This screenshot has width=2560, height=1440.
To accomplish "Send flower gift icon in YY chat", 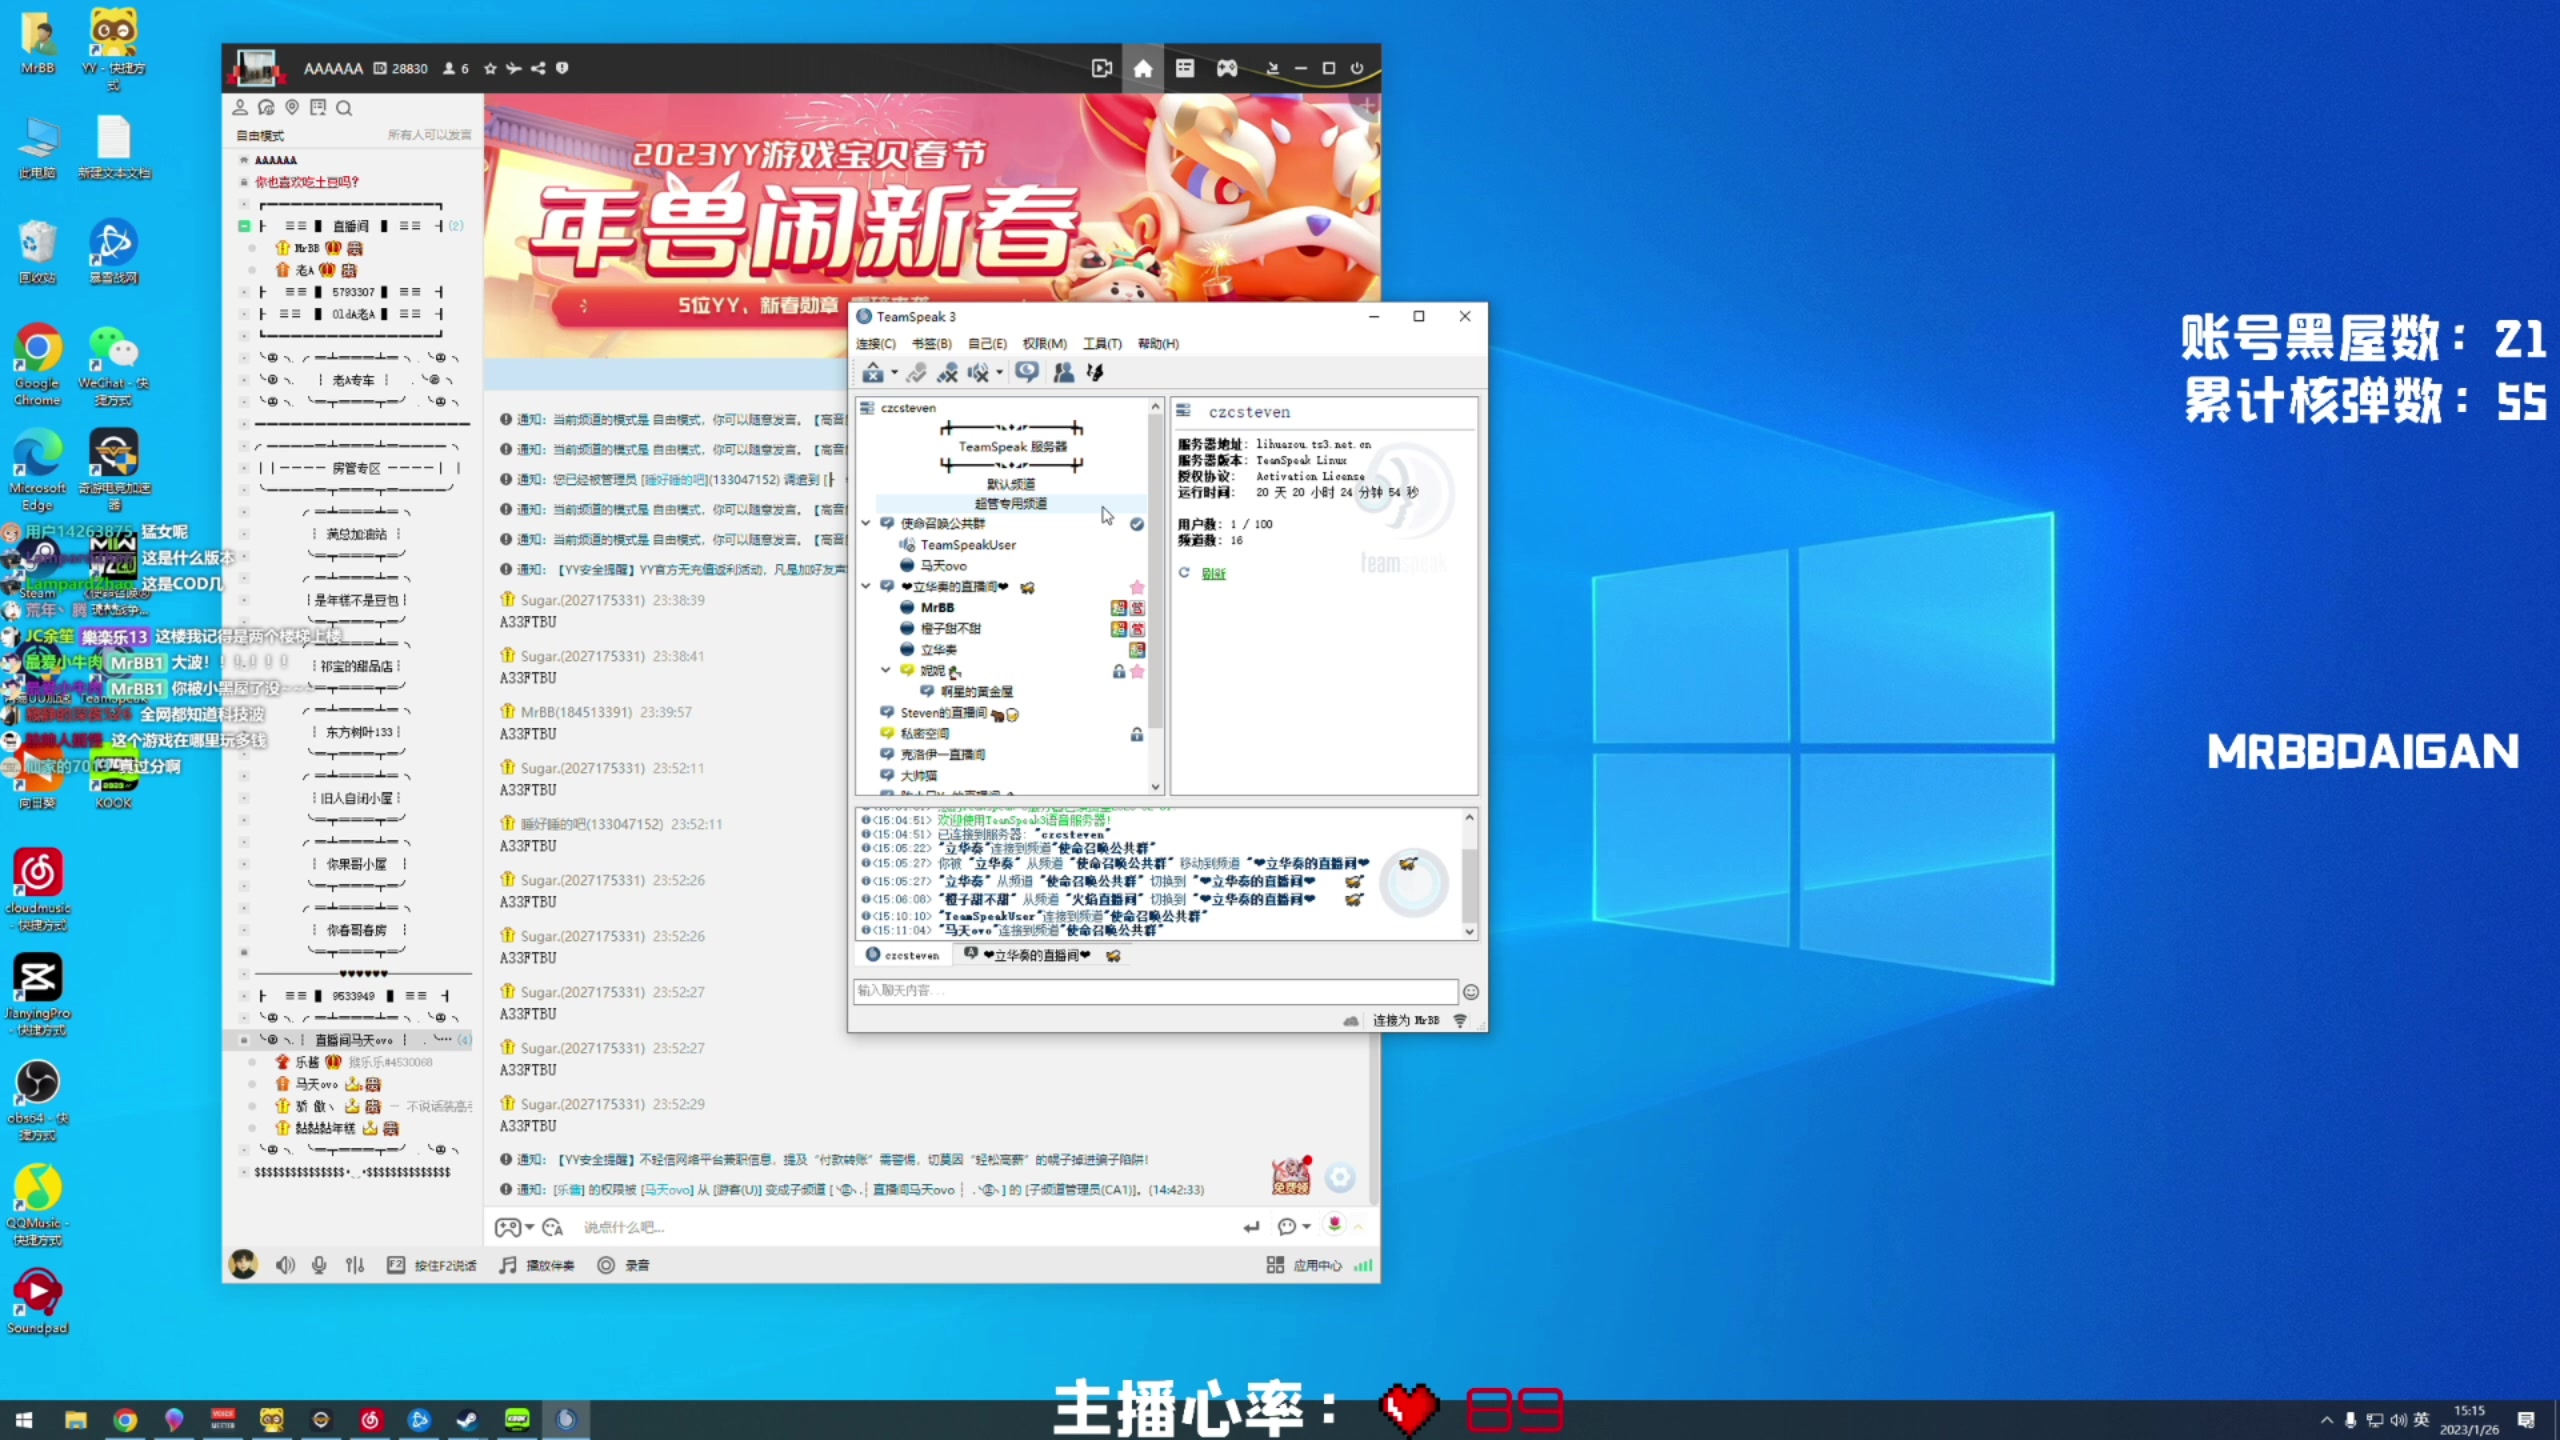I will (1334, 1225).
